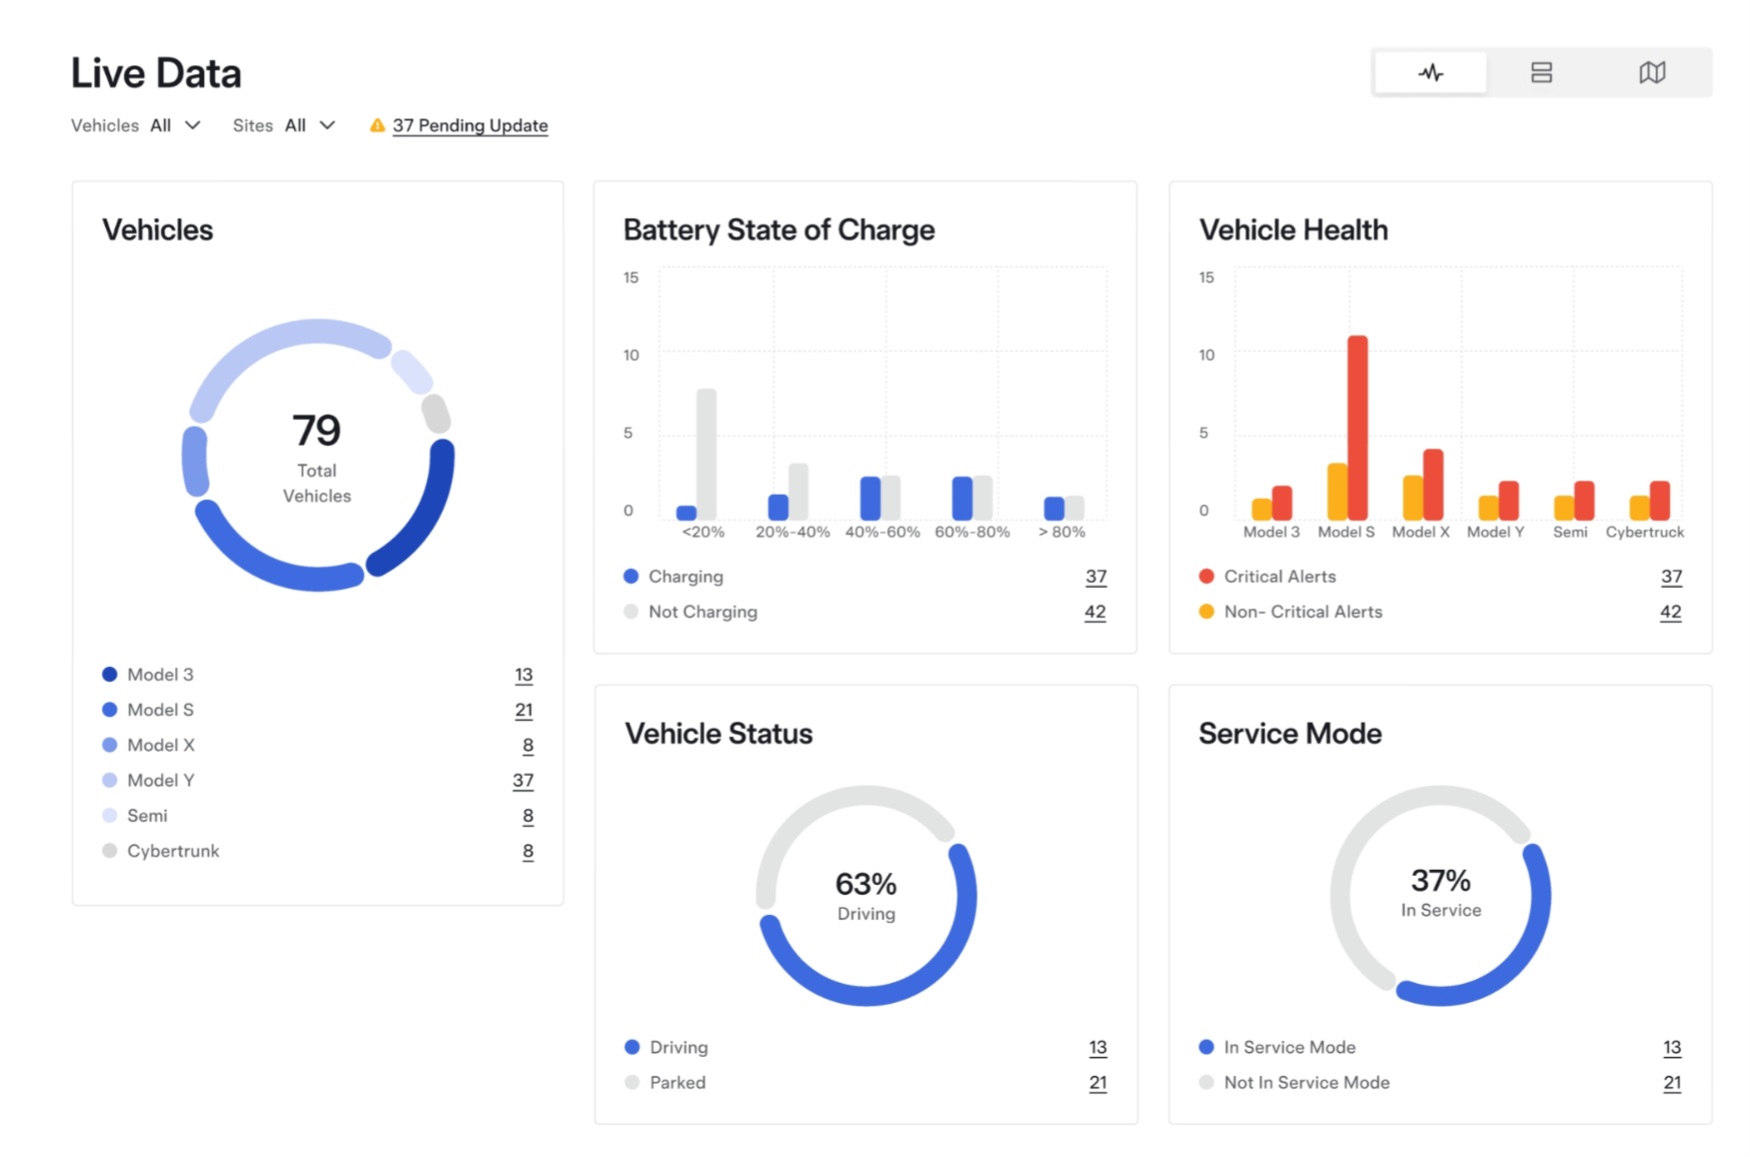1750x1157 pixels.
Task: Switch to the map view
Action: coord(1652,73)
